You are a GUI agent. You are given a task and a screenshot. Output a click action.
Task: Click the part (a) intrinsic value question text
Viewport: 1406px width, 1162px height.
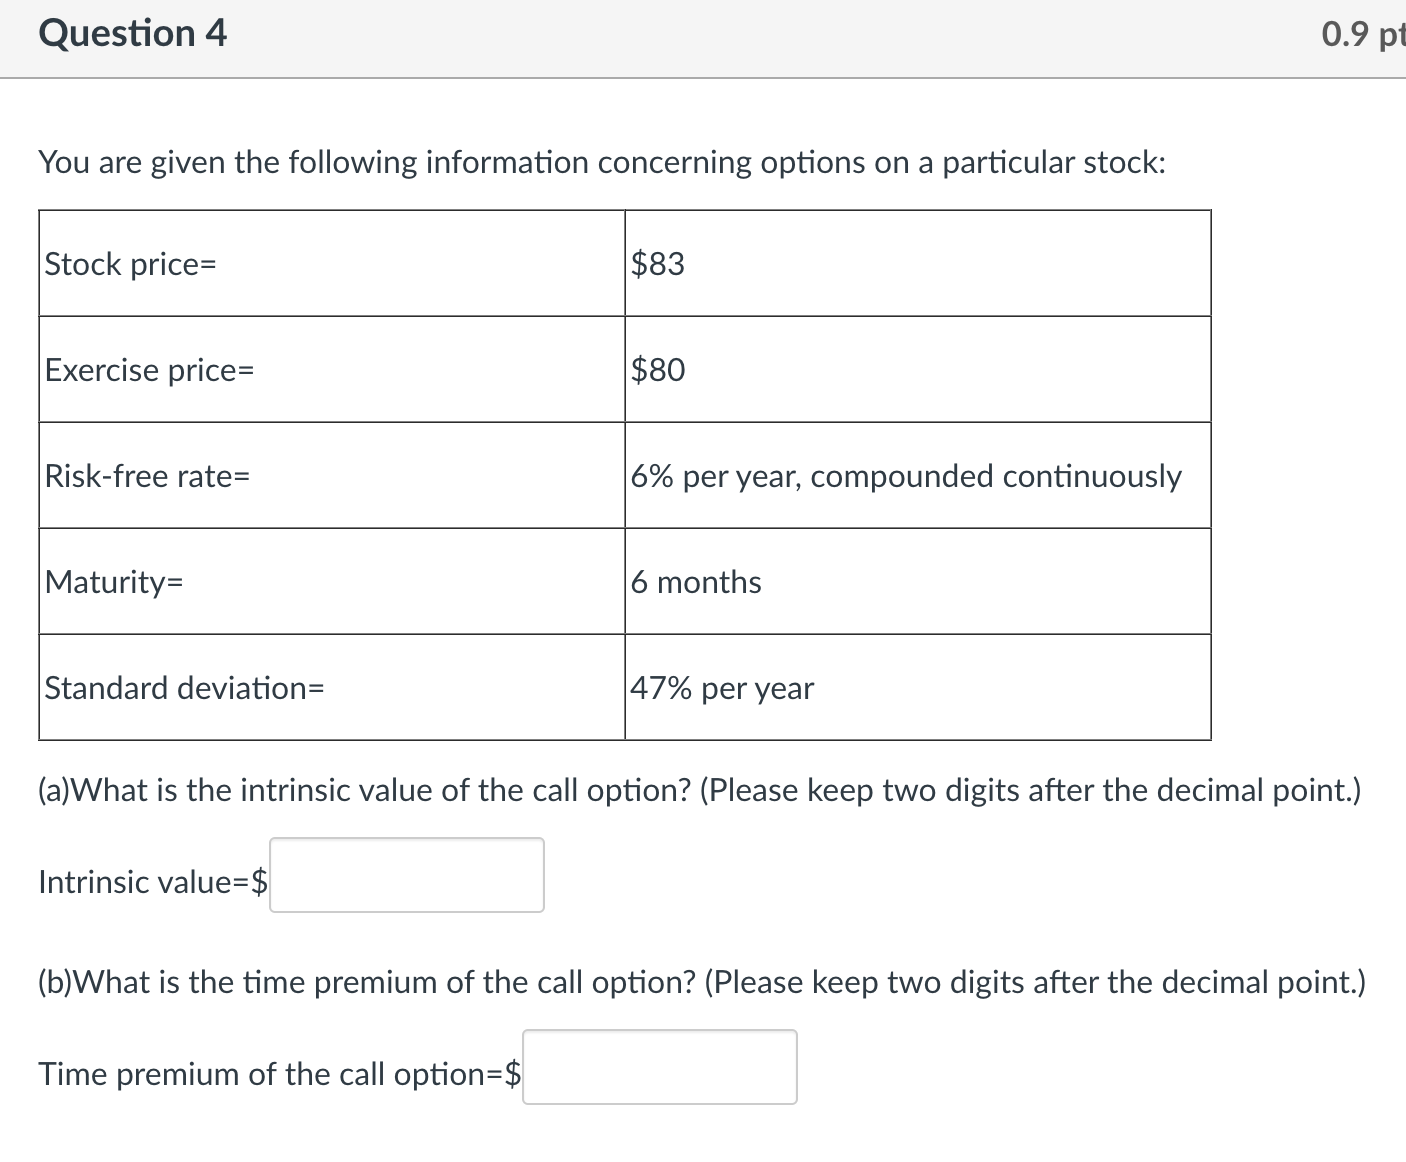pos(699,790)
